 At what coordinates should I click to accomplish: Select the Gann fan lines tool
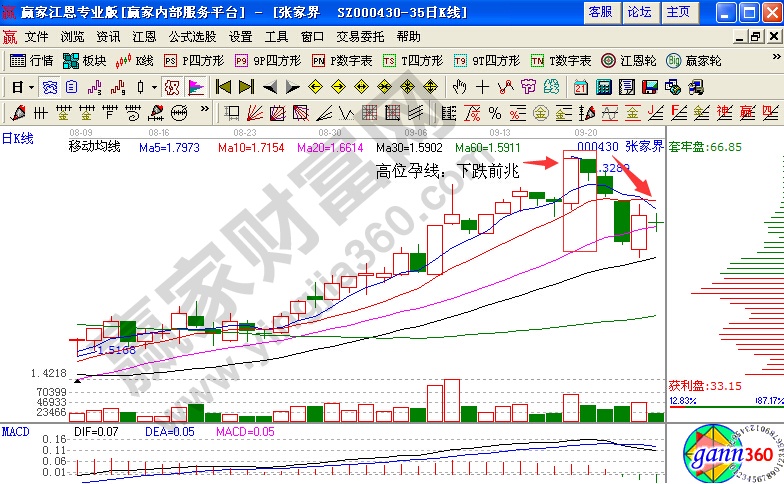[254, 114]
